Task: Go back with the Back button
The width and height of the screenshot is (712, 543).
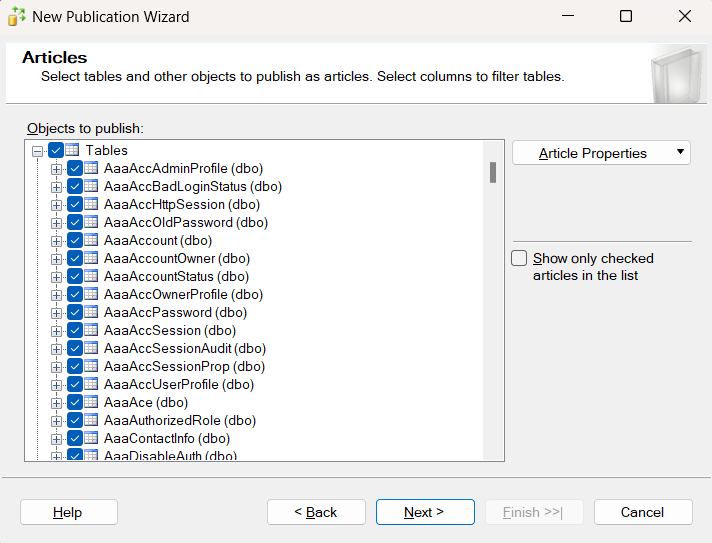Action: point(316,512)
